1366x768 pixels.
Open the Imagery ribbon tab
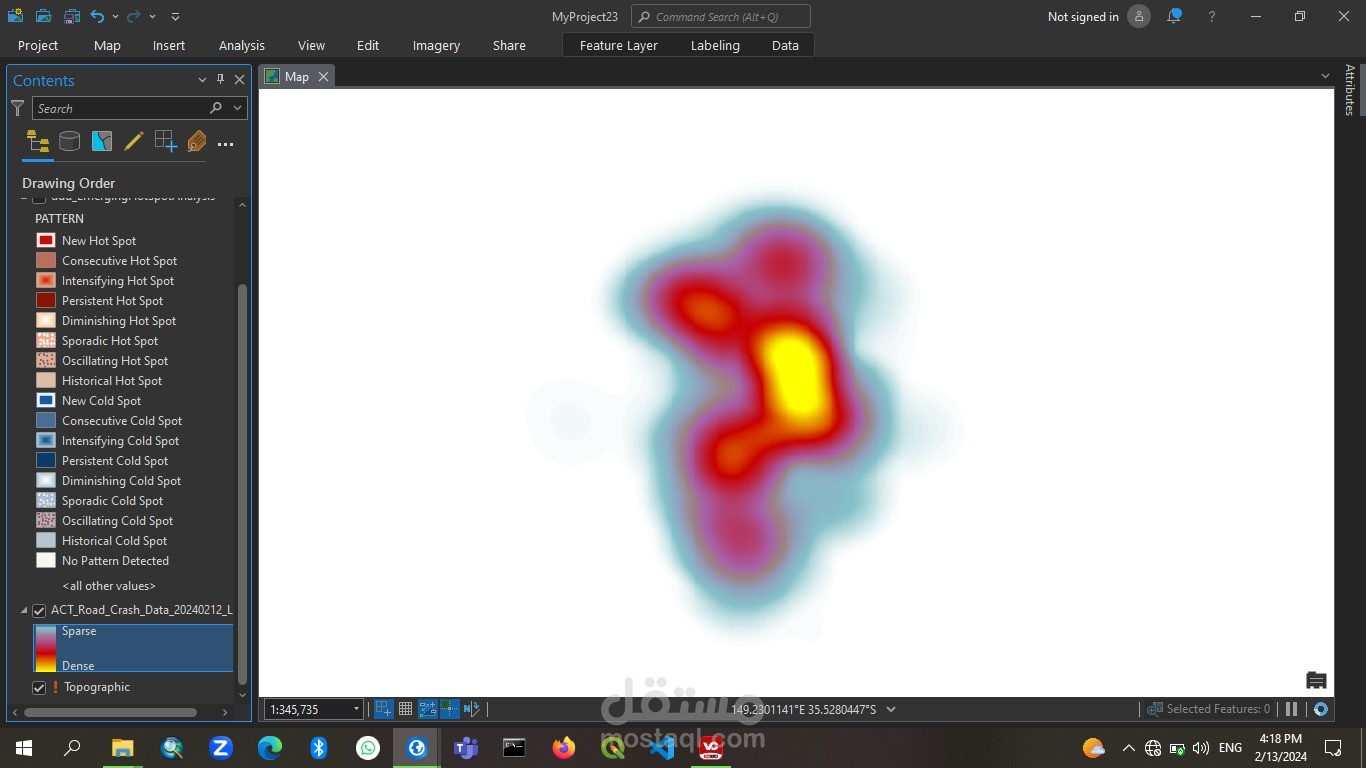coord(436,45)
